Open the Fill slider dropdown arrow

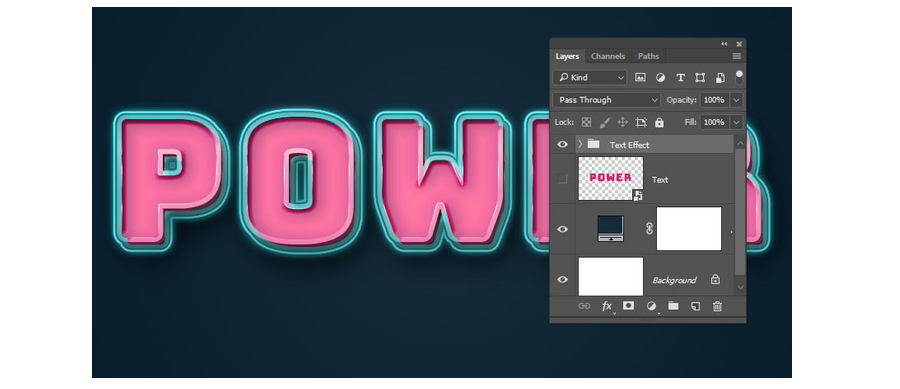(736, 122)
